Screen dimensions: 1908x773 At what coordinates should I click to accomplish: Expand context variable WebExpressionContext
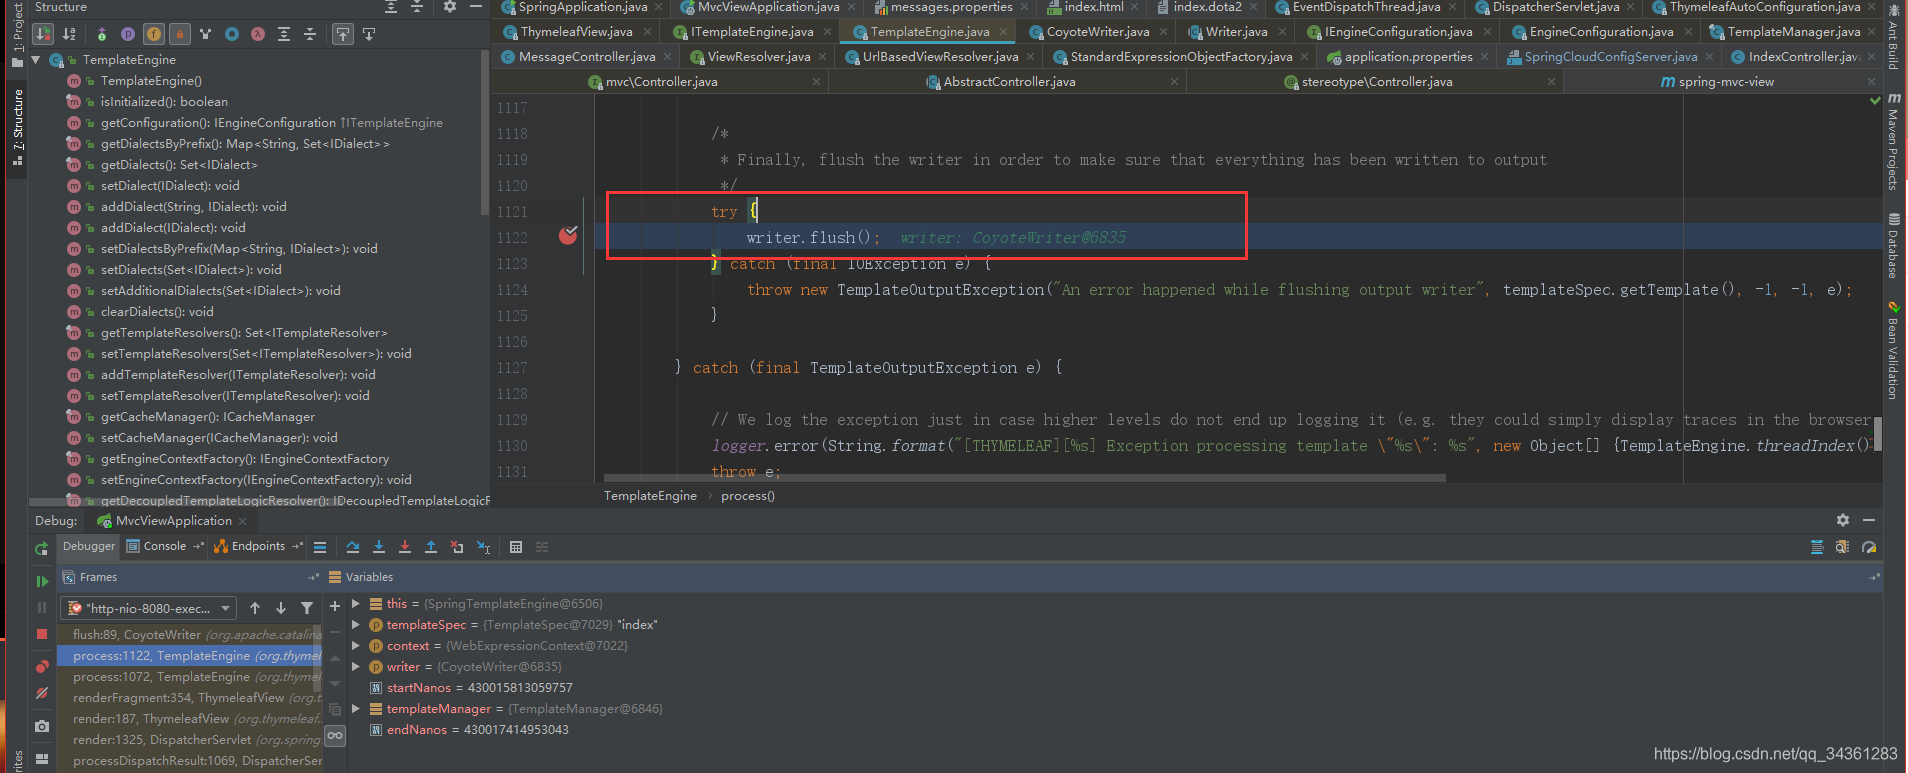pyautogui.click(x=356, y=646)
